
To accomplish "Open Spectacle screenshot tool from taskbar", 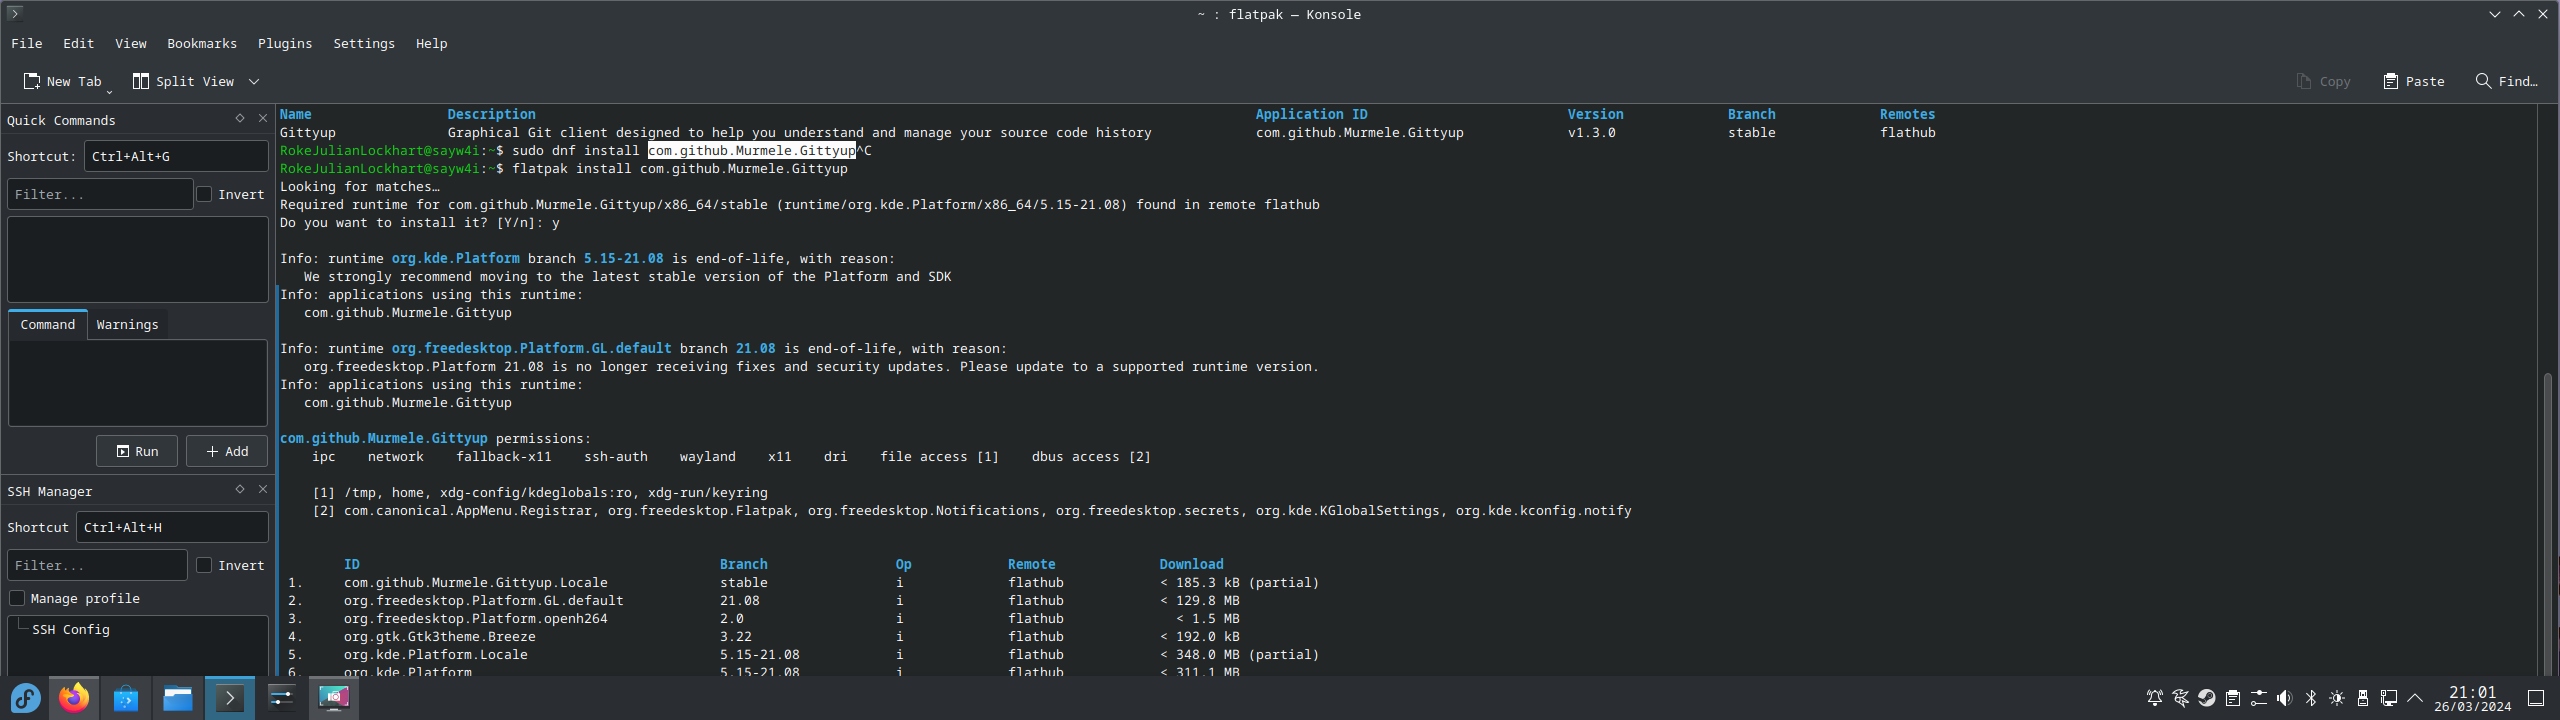I will click(x=334, y=698).
